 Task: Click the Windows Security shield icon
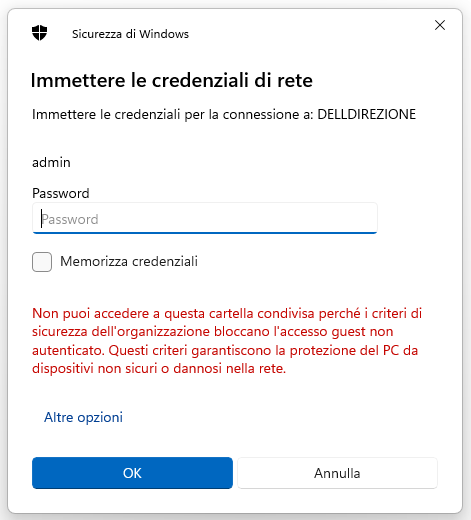[39, 33]
